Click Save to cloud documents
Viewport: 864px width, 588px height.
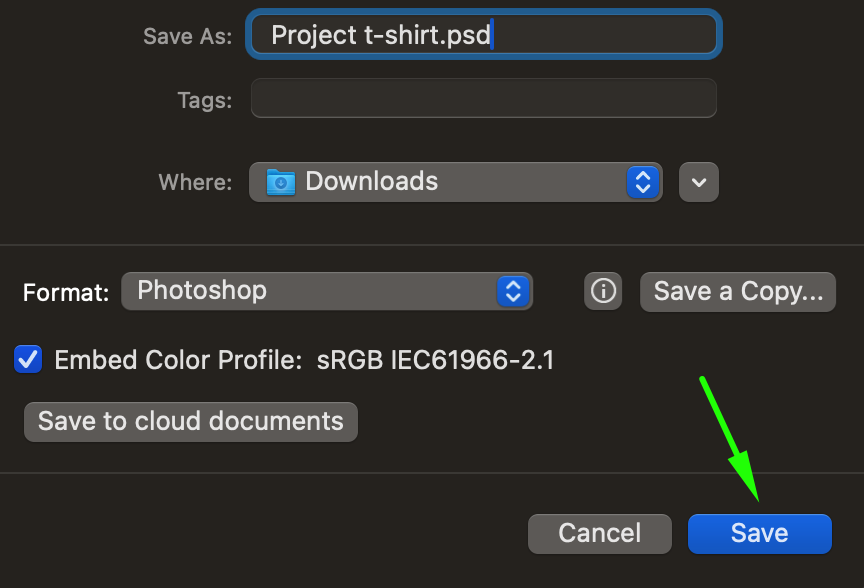coord(191,422)
